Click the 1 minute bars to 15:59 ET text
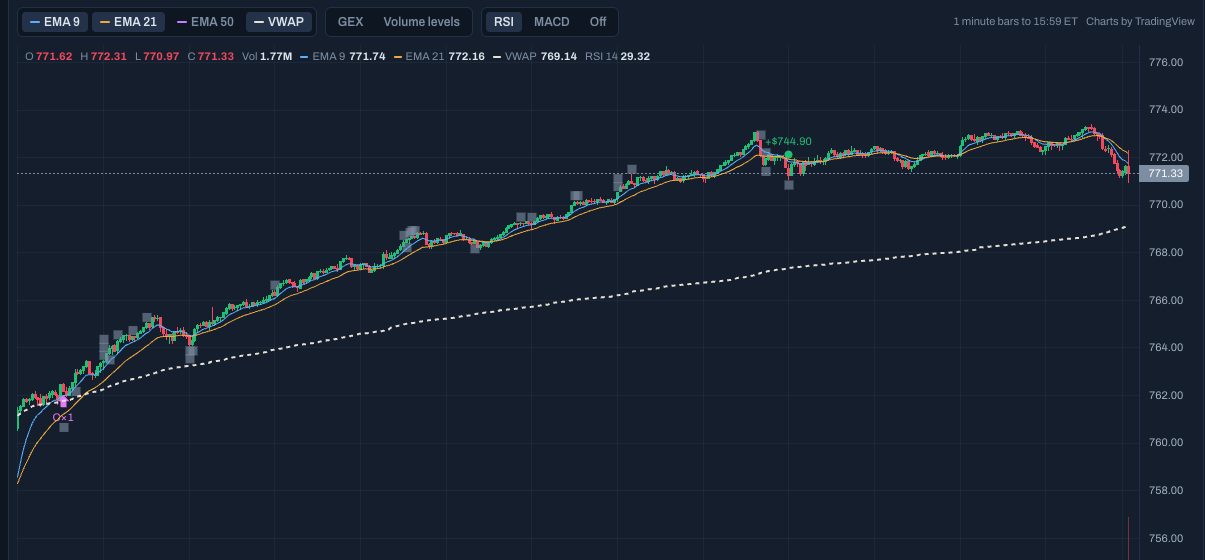The width and height of the screenshot is (1205, 560). 1015,21
